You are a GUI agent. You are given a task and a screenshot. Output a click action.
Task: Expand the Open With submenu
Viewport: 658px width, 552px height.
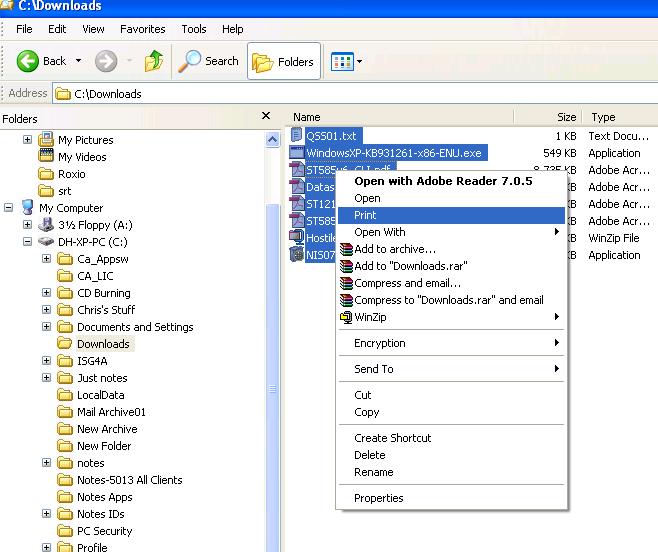click(452, 232)
